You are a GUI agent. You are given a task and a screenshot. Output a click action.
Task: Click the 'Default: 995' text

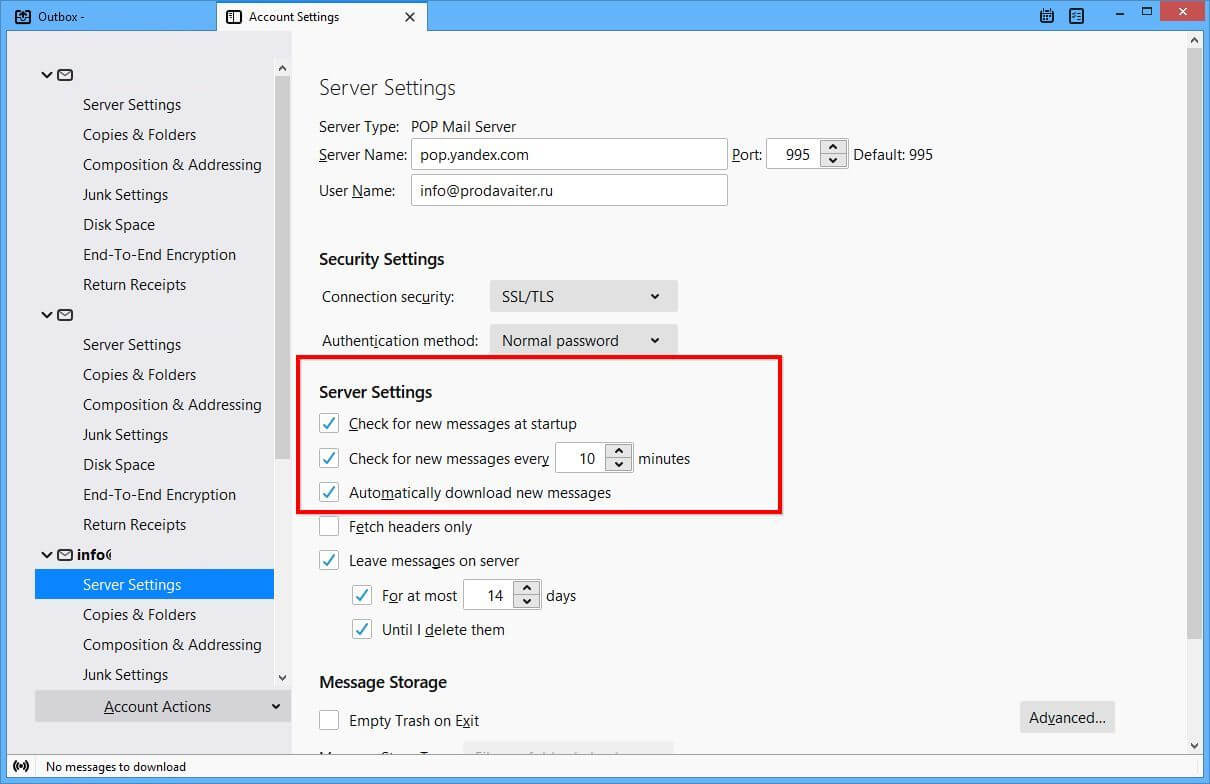[x=893, y=155]
